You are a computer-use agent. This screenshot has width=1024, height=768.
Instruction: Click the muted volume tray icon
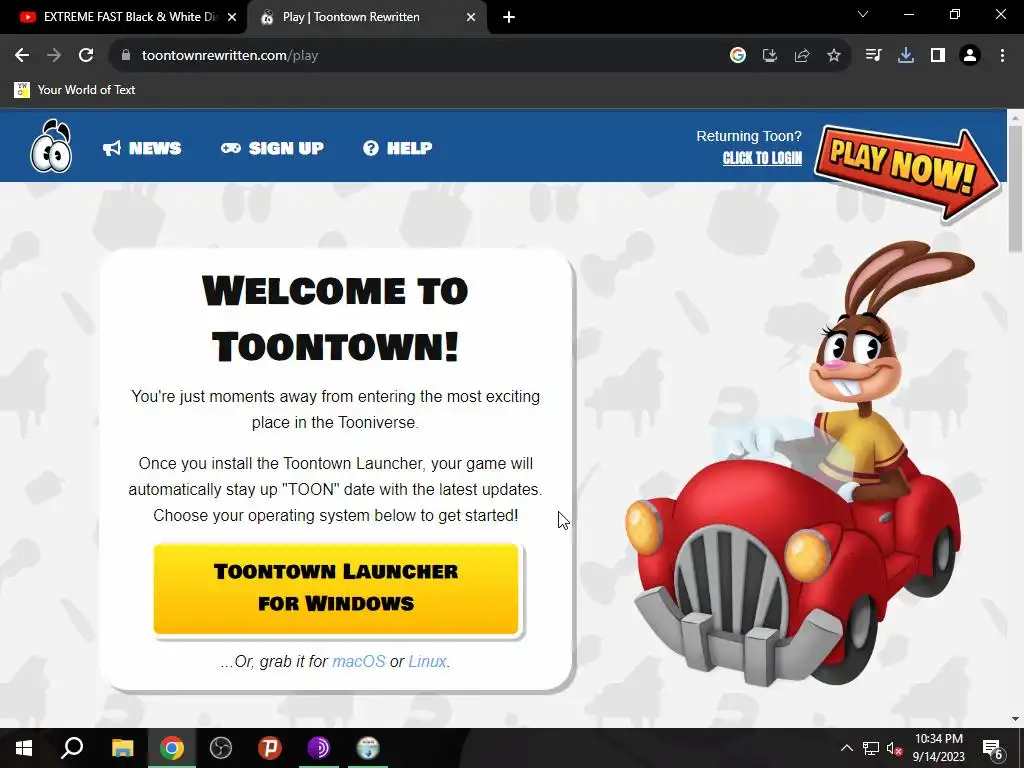coord(894,748)
